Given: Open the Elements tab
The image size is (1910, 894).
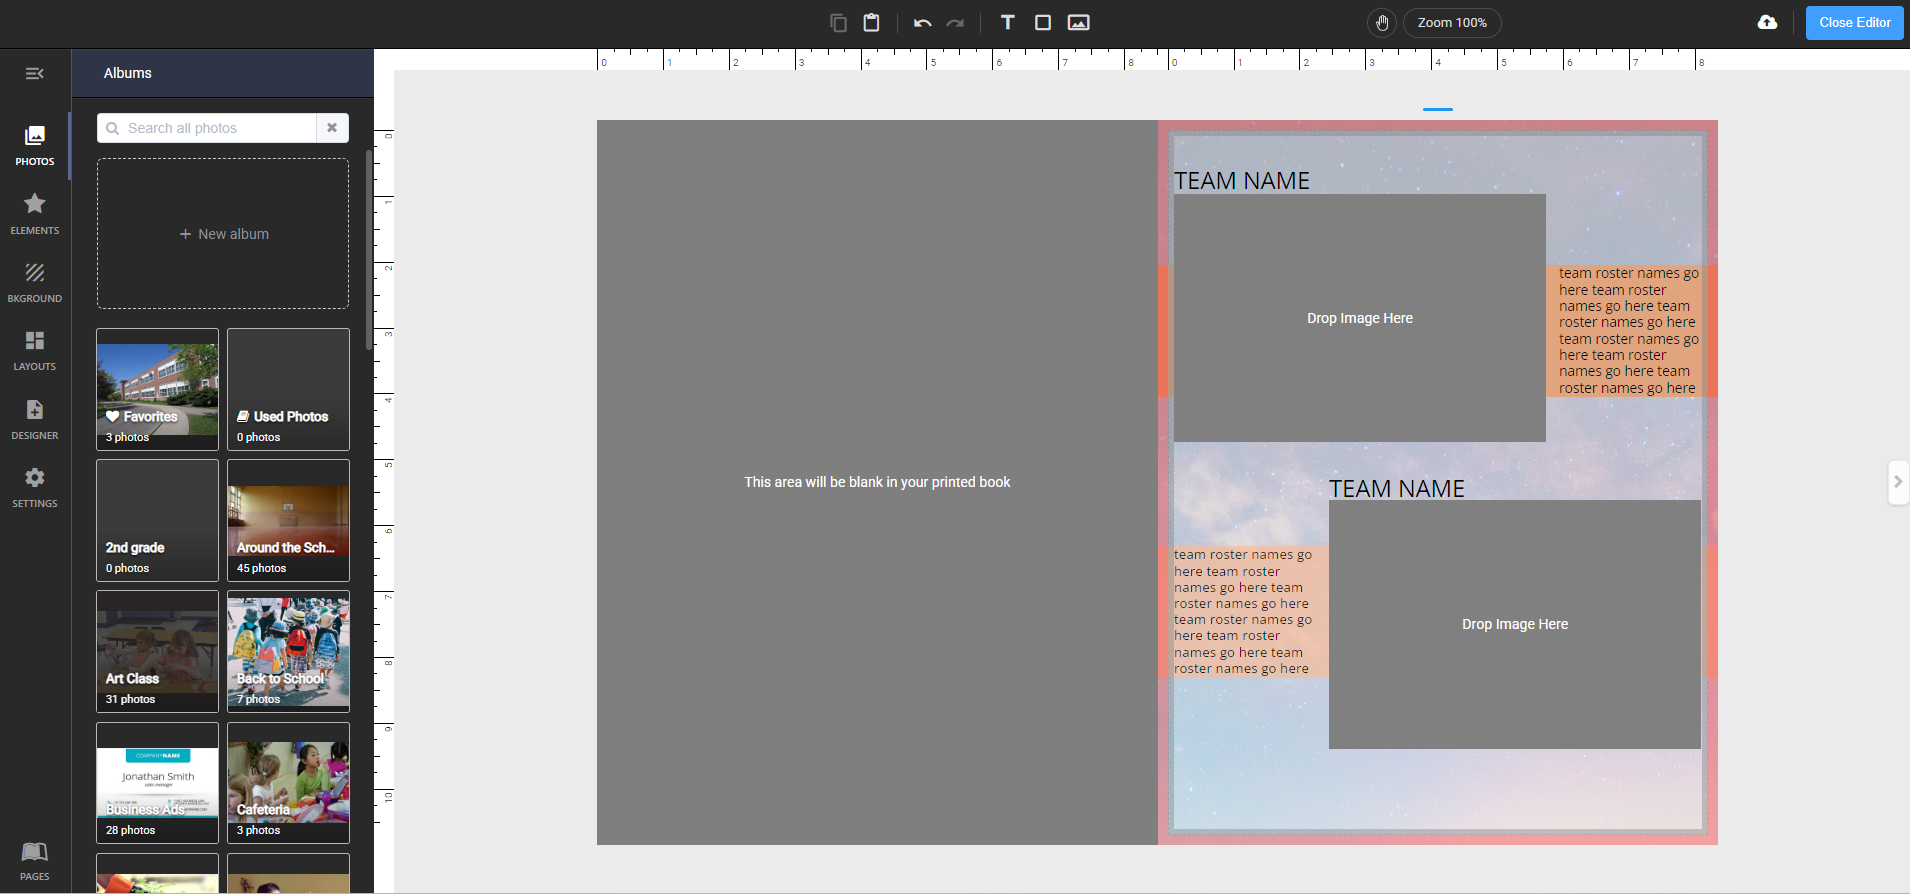Looking at the screenshot, I should [35, 214].
